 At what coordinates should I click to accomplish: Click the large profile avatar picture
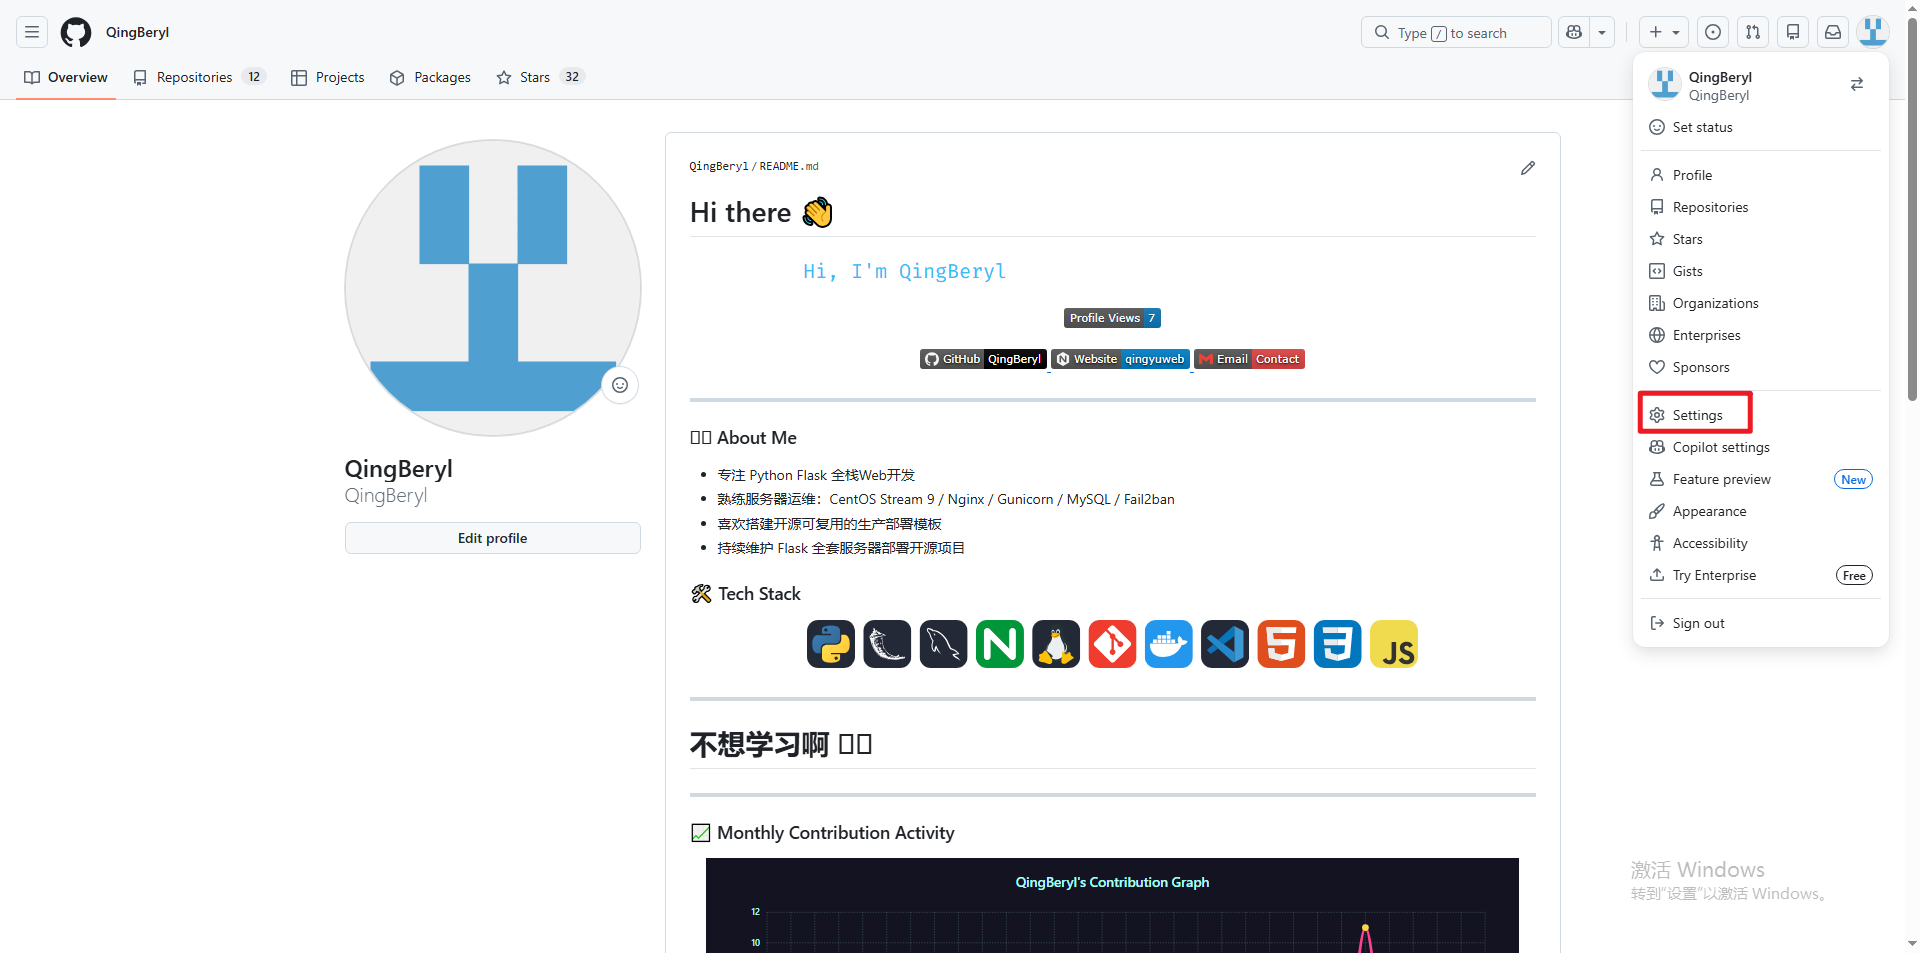(x=493, y=288)
